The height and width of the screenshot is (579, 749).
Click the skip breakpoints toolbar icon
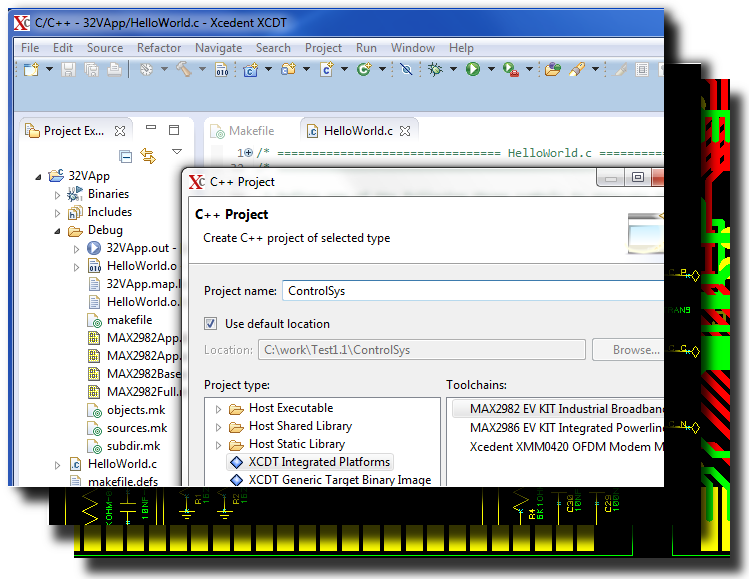pyautogui.click(x=407, y=70)
